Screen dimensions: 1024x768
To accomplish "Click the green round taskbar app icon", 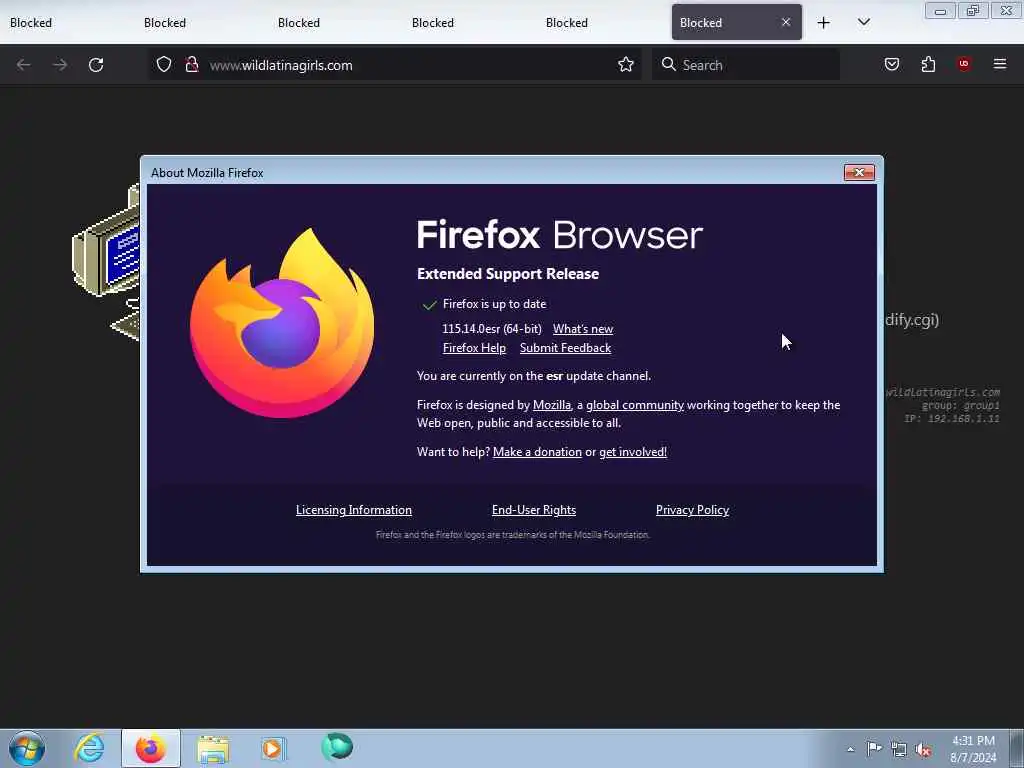I will [337, 746].
